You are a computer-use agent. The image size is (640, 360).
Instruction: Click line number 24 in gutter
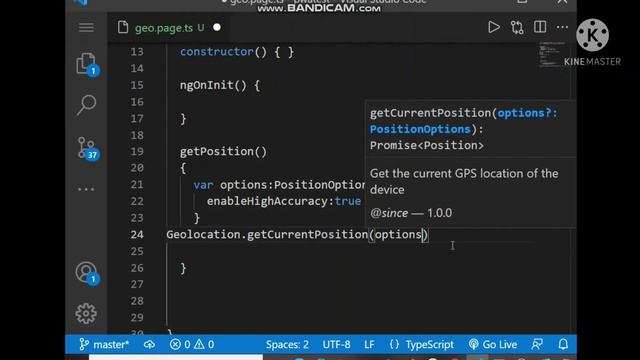tap(137, 235)
